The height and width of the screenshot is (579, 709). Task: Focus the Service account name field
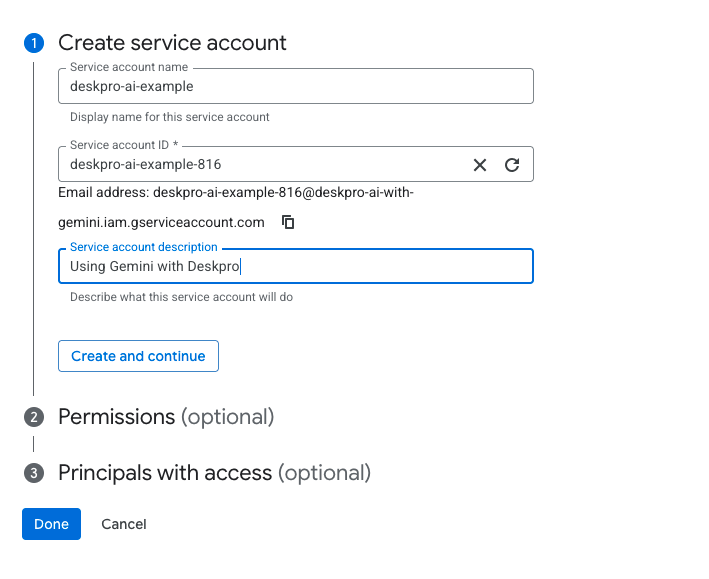point(295,87)
